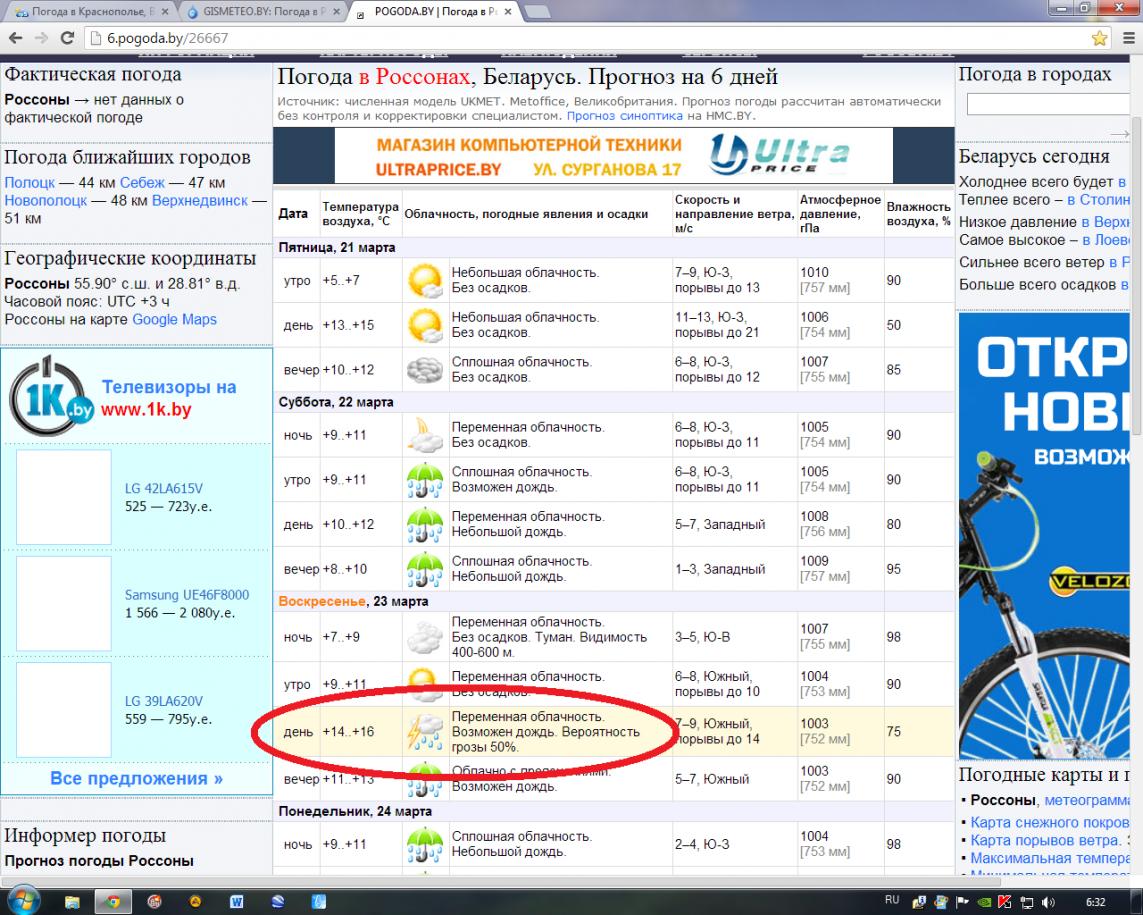Click the Прогноз синоптика link
This screenshot has width=1143, height=915.
click(x=615, y=116)
